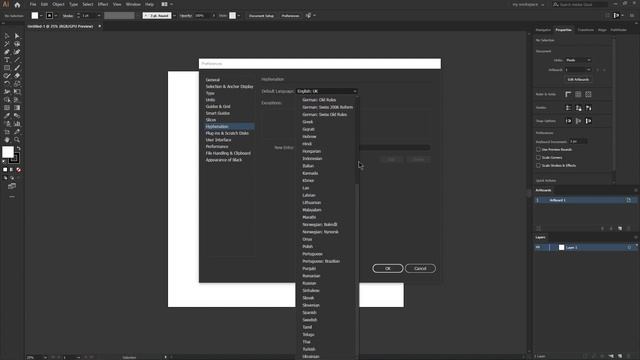The width and height of the screenshot is (640, 360).
Task: Click the Preferences button in control bar
Action: pyautogui.click(x=290, y=16)
